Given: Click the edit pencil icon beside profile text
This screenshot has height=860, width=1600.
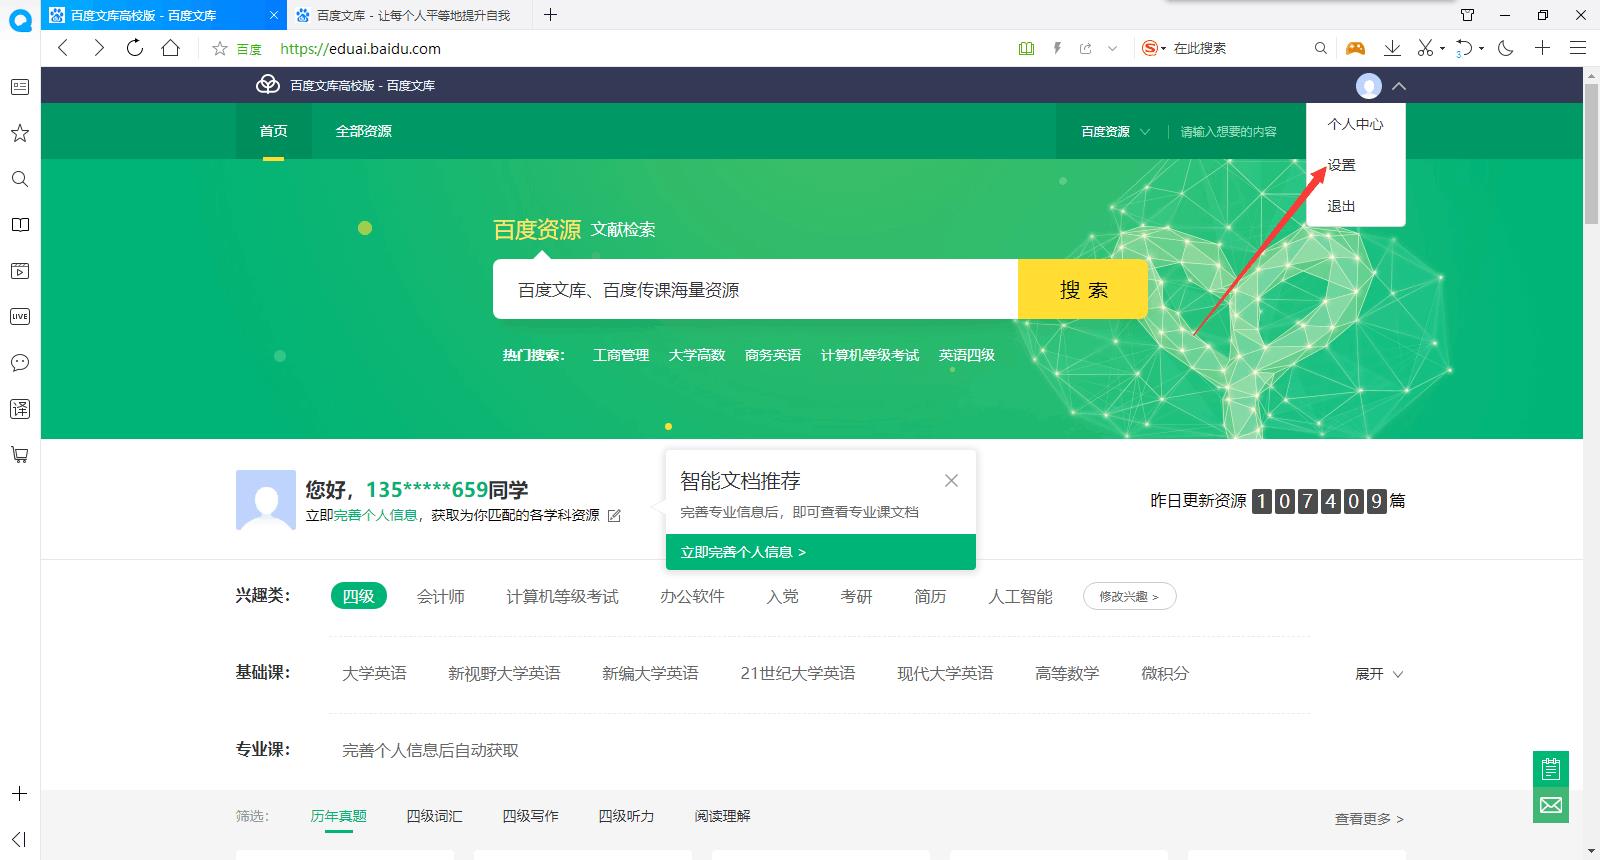Looking at the screenshot, I should (614, 516).
